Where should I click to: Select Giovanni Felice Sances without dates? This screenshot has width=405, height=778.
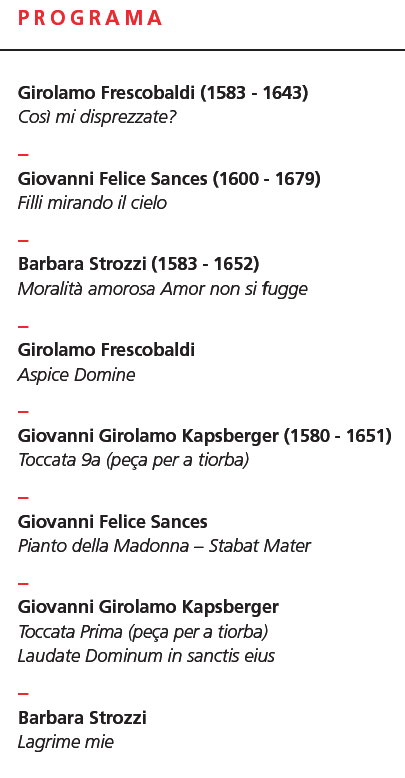point(113,522)
